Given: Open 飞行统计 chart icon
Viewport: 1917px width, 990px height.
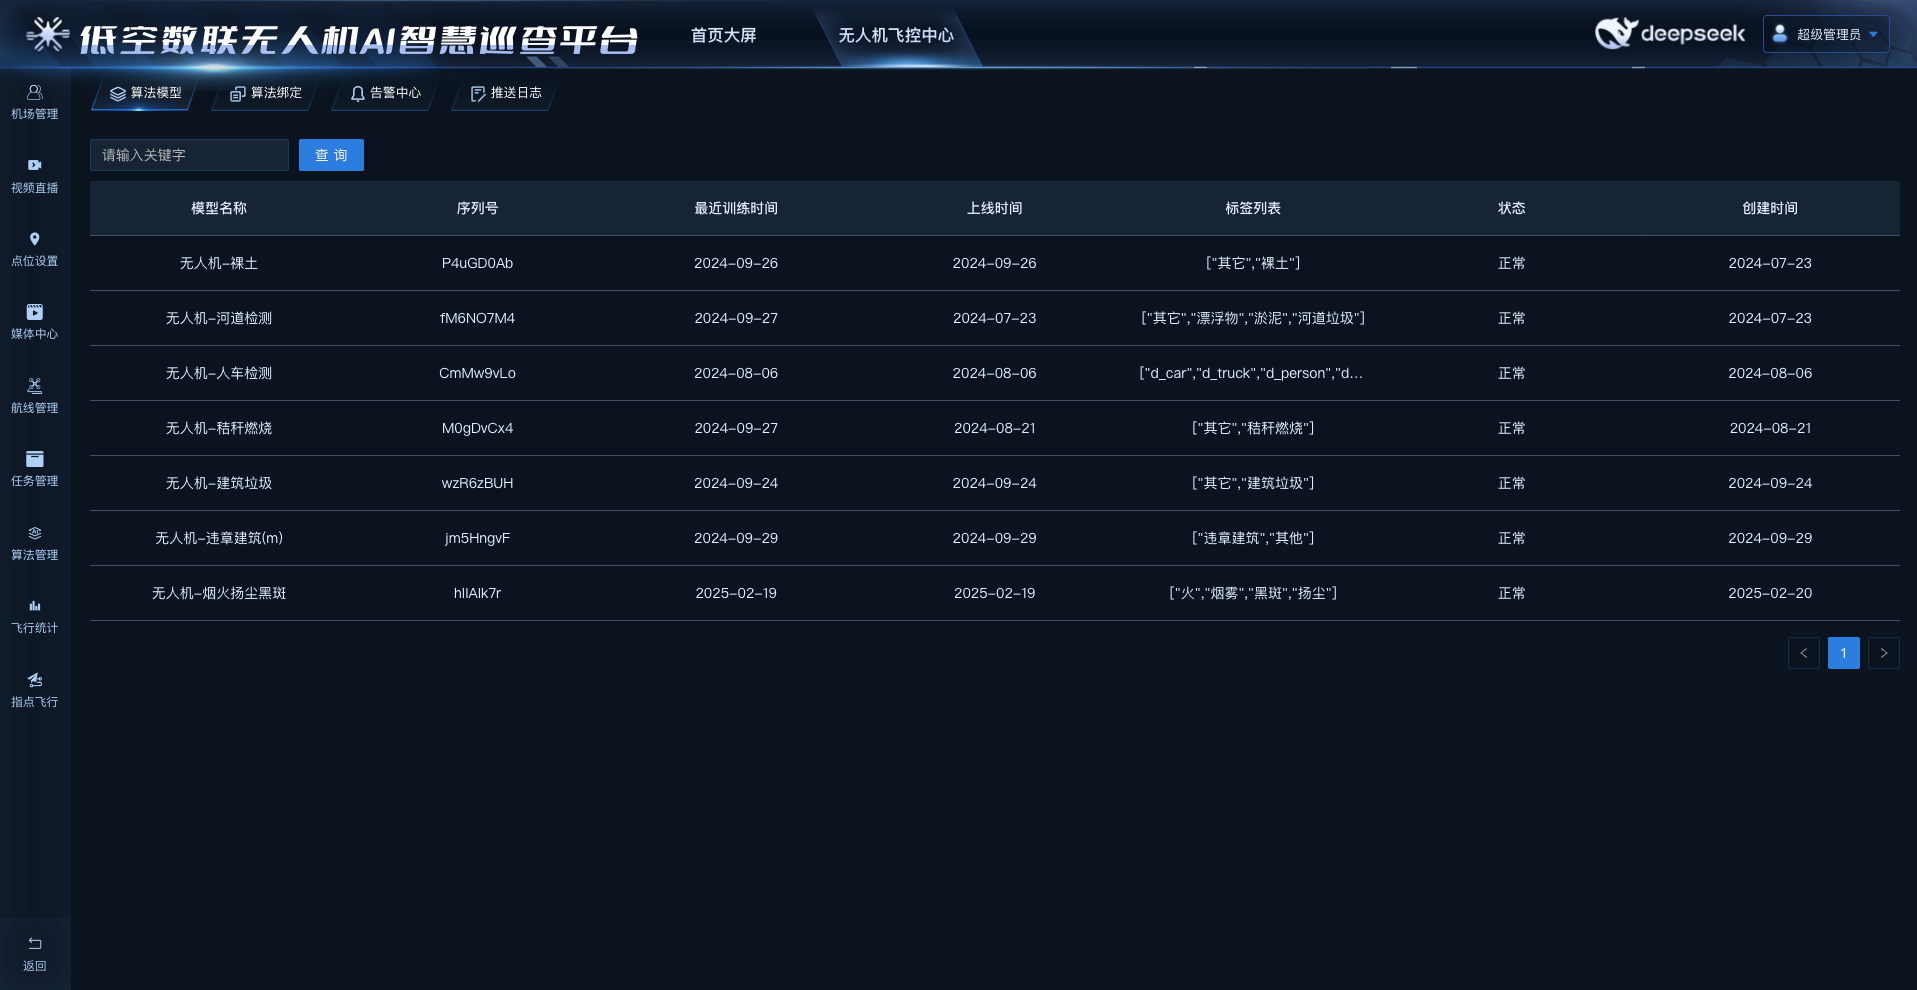Looking at the screenshot, I should [x=35, y=606].
